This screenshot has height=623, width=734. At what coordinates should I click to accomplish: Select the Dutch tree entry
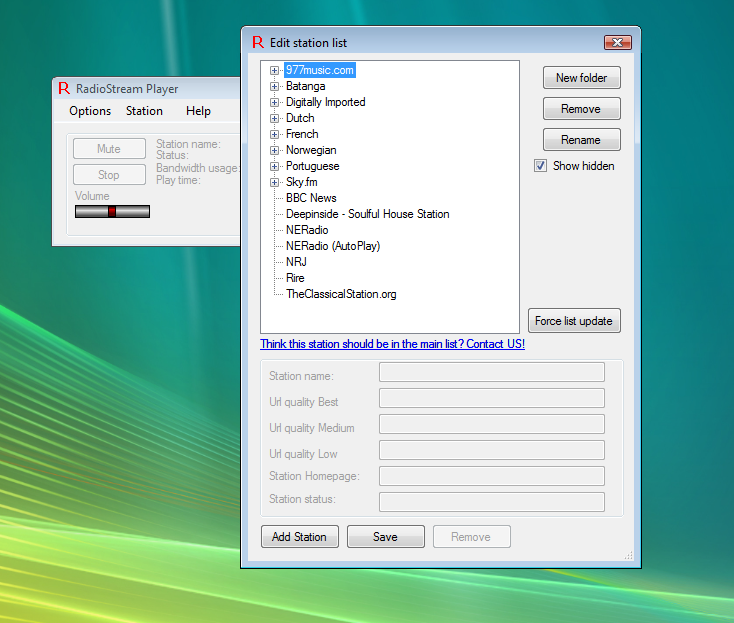(300, 118)
